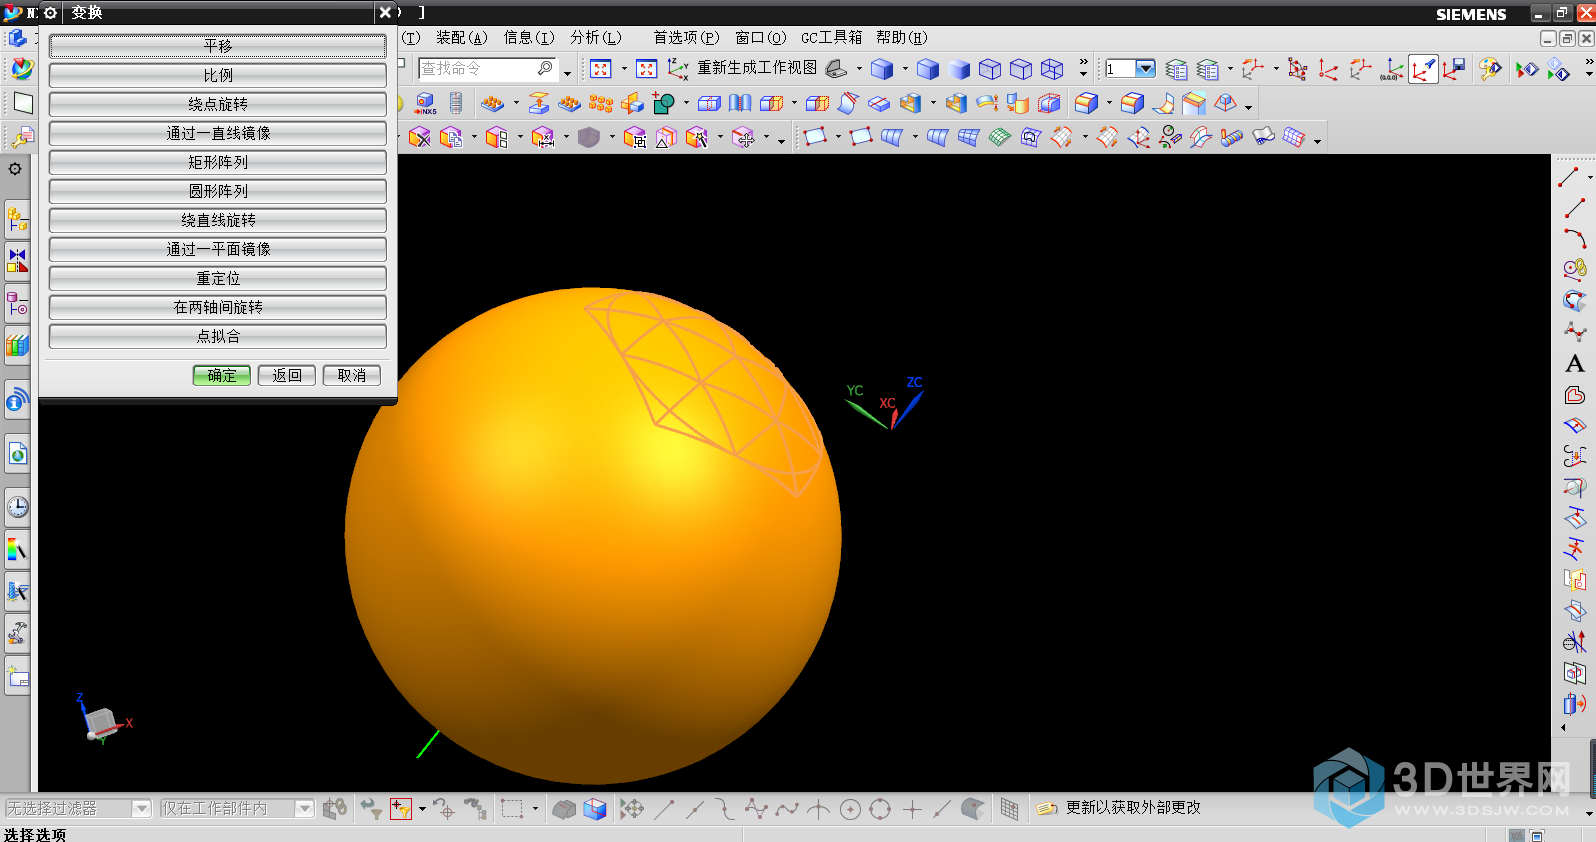Screen dimensions: 1596x842
Task: Choose 在两轴间旋转 rotate between two axes
Action: [218, 307]
